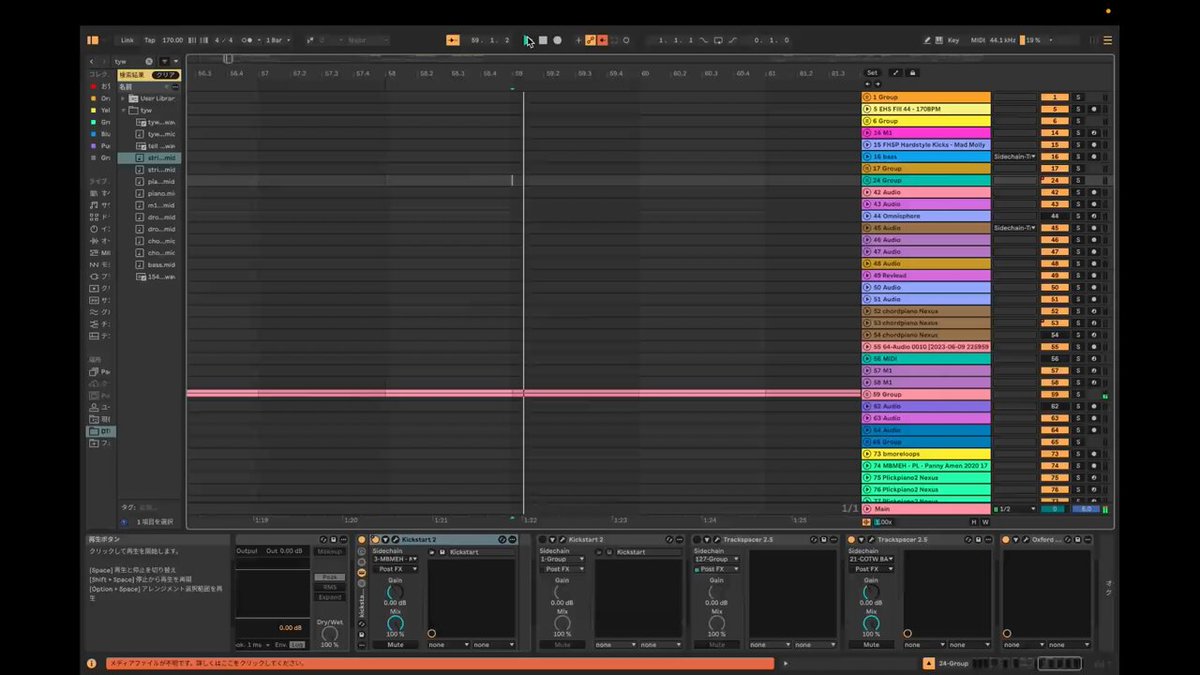Click Mute button under first Kickstart 2

[x=395, y=645]
